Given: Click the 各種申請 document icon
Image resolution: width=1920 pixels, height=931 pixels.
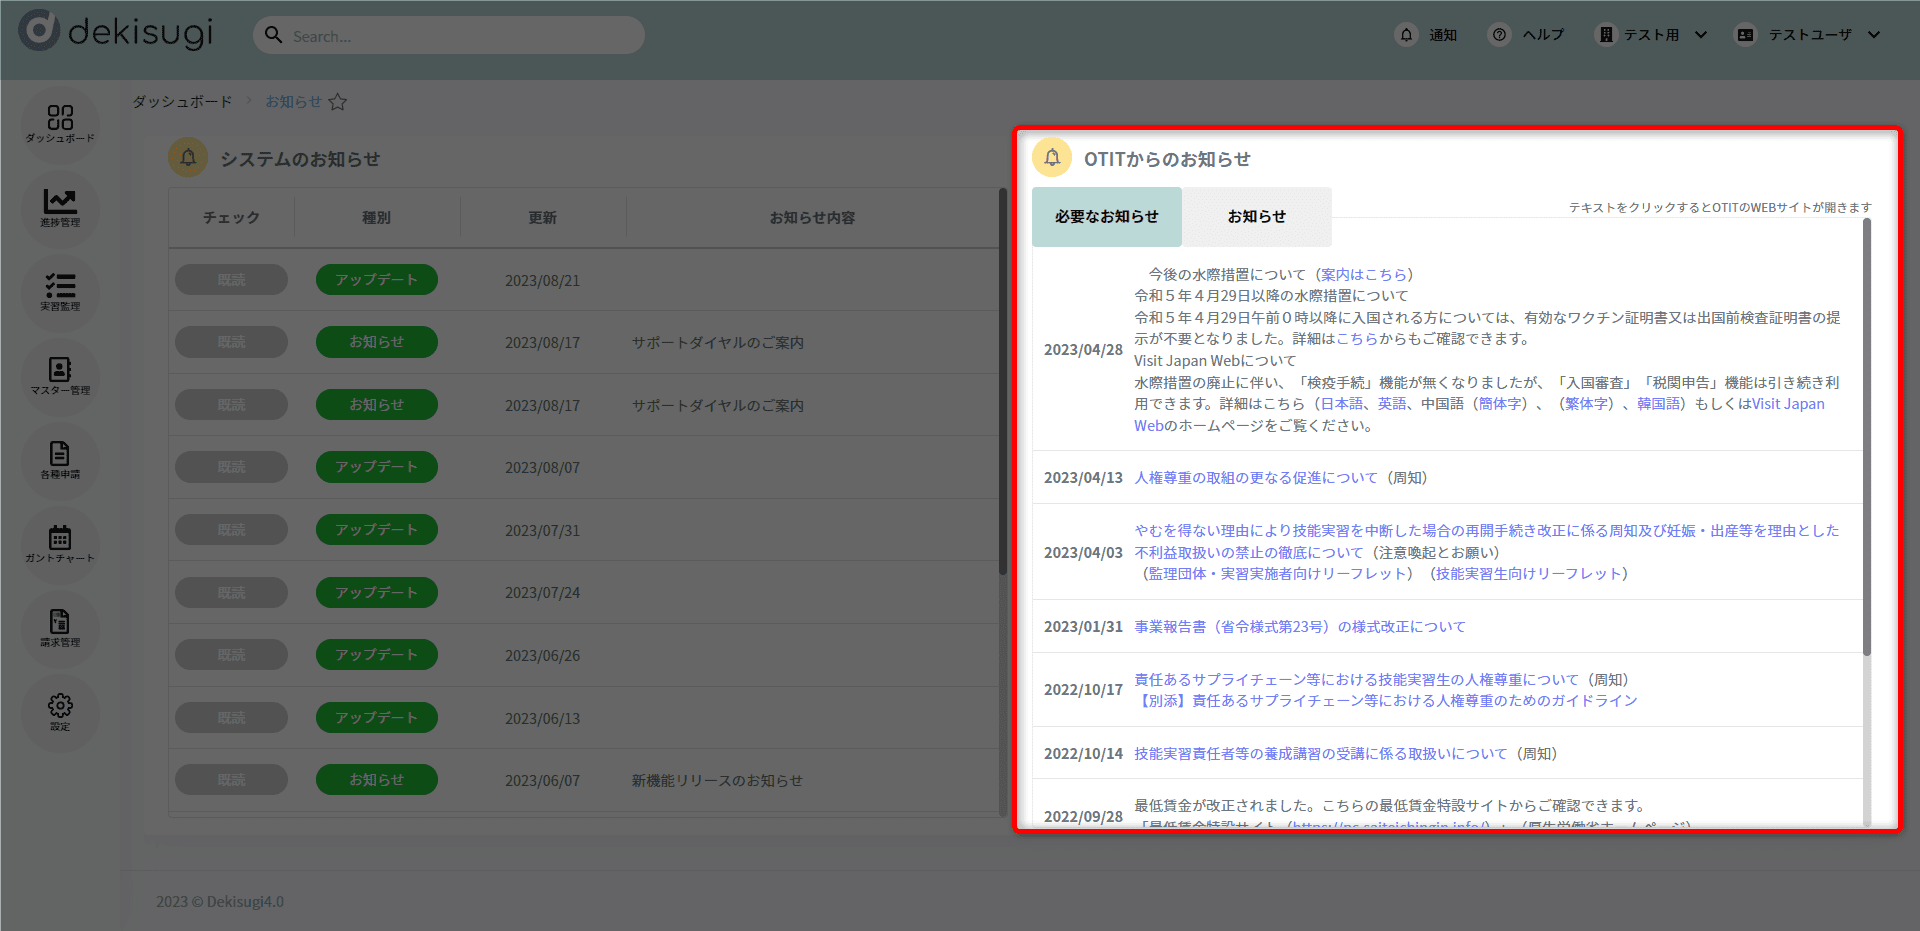Looking at the screenshot, I should click(60, 459).
